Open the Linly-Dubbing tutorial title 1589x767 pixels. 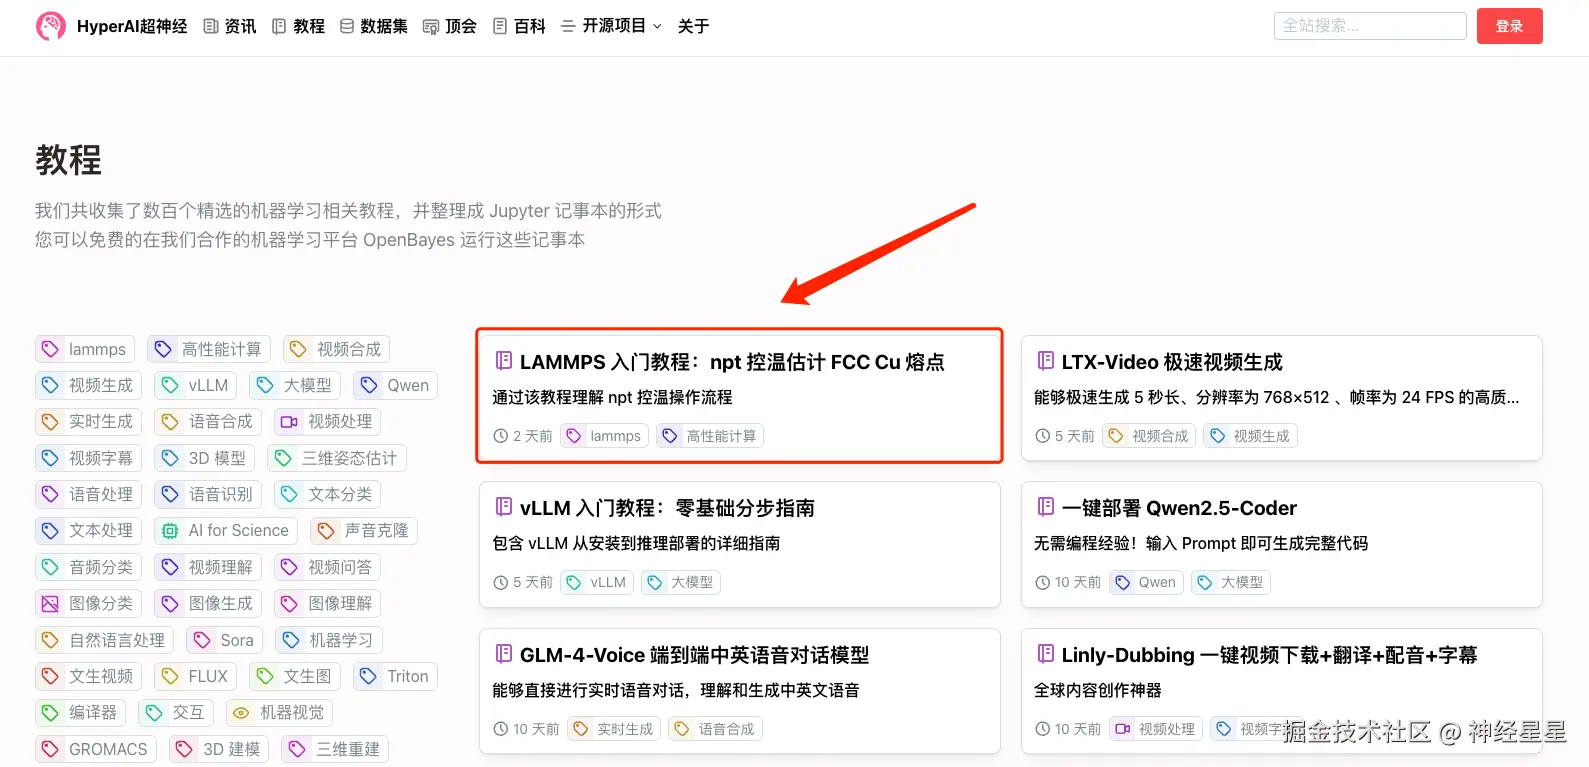click(1269, 655)
